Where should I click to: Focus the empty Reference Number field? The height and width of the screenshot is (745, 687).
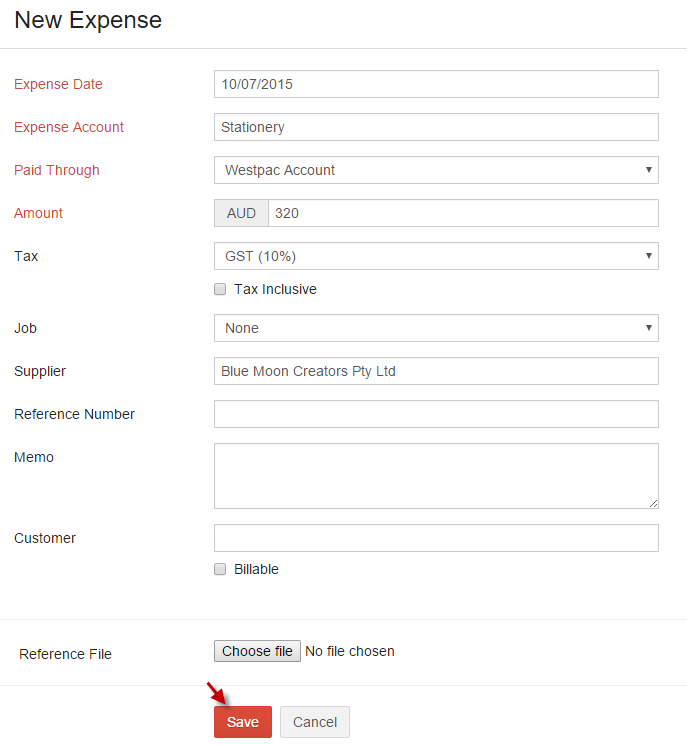click(x=436, y=414)
